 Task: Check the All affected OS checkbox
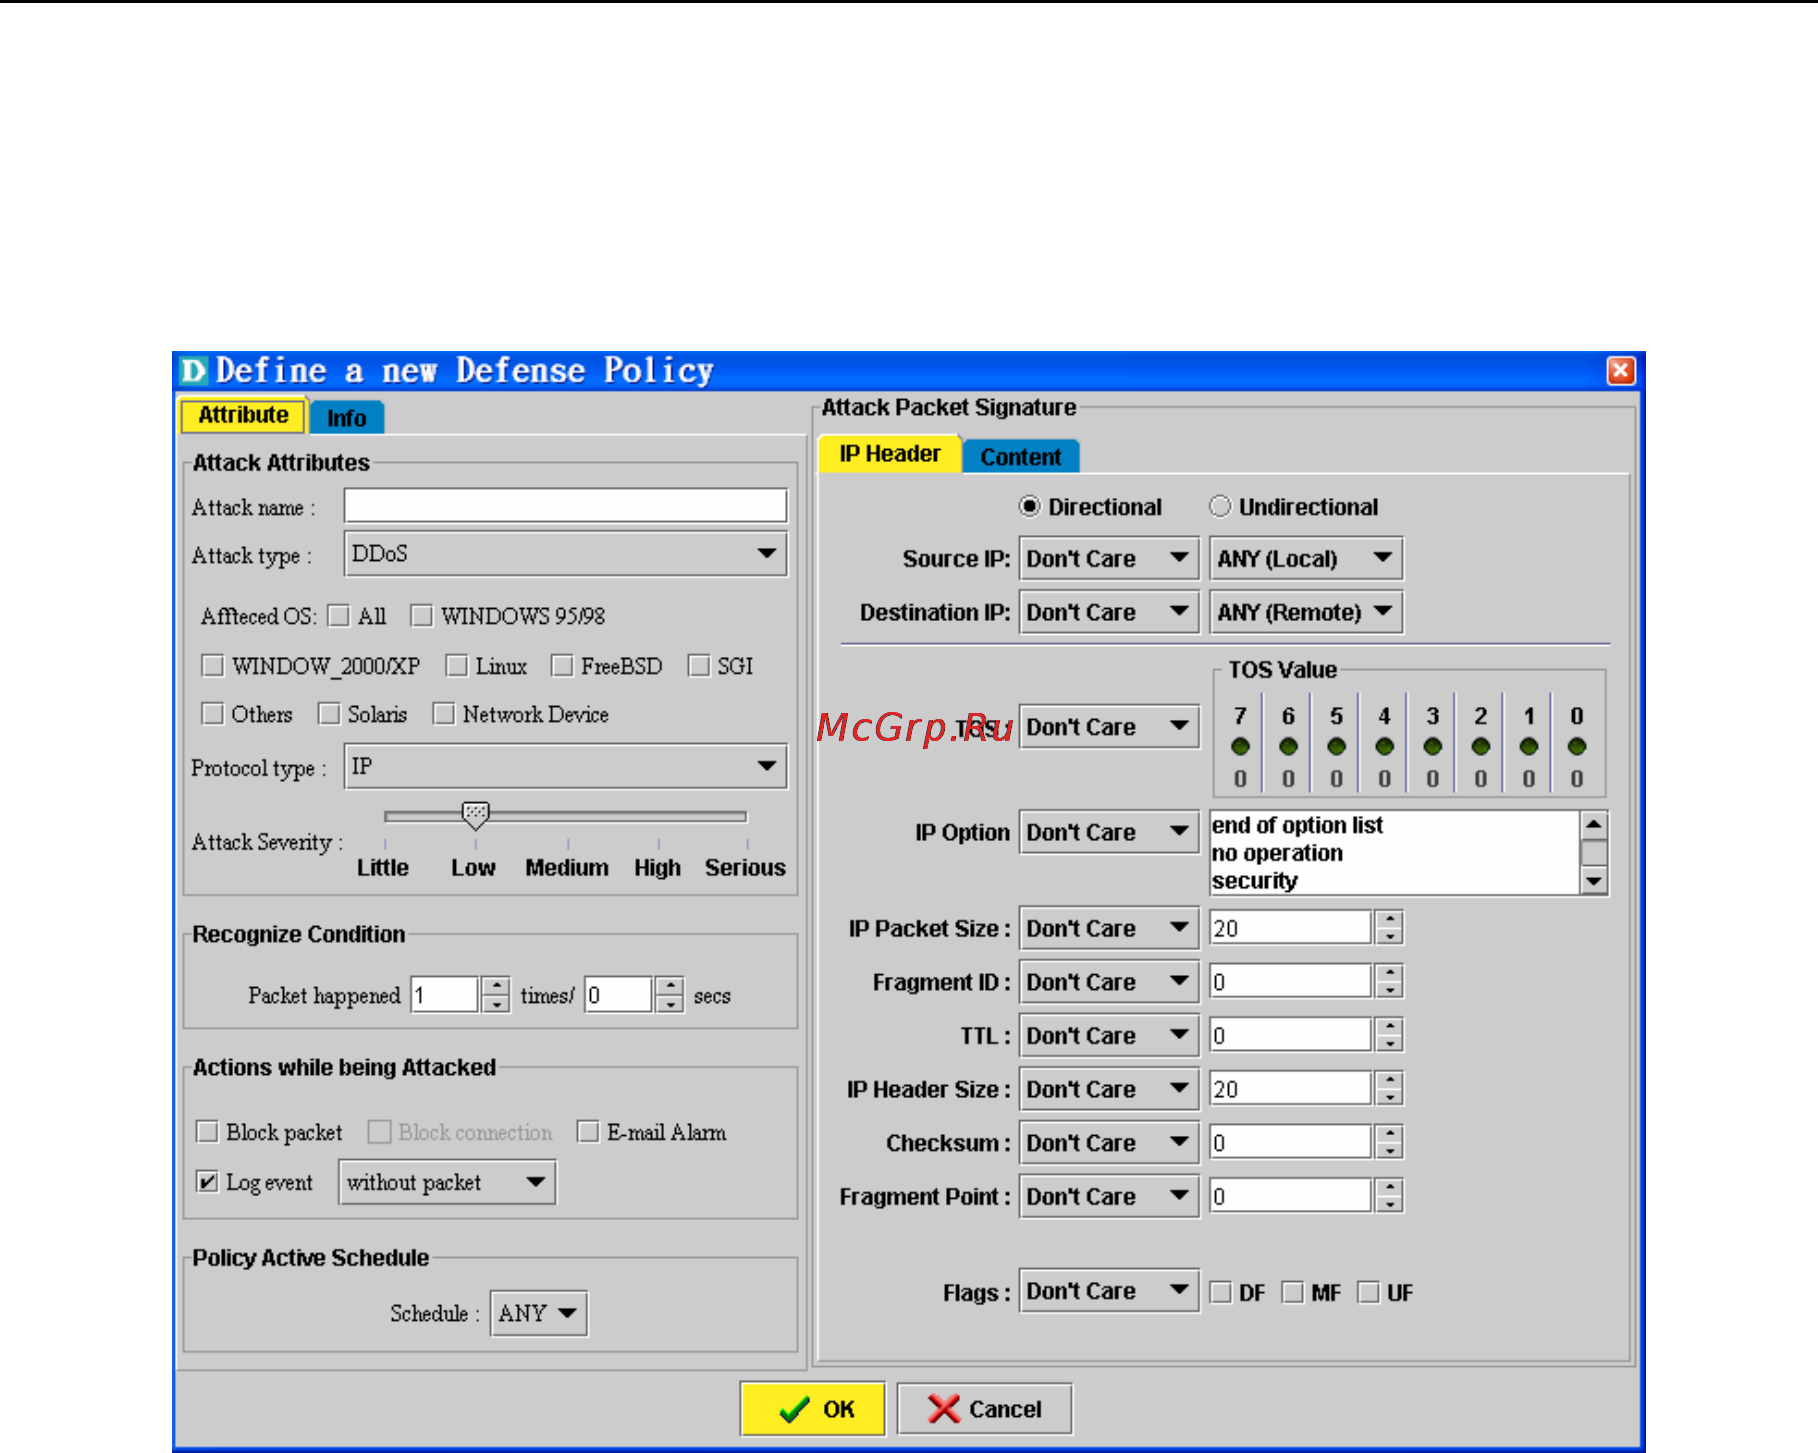click(339, 615)
